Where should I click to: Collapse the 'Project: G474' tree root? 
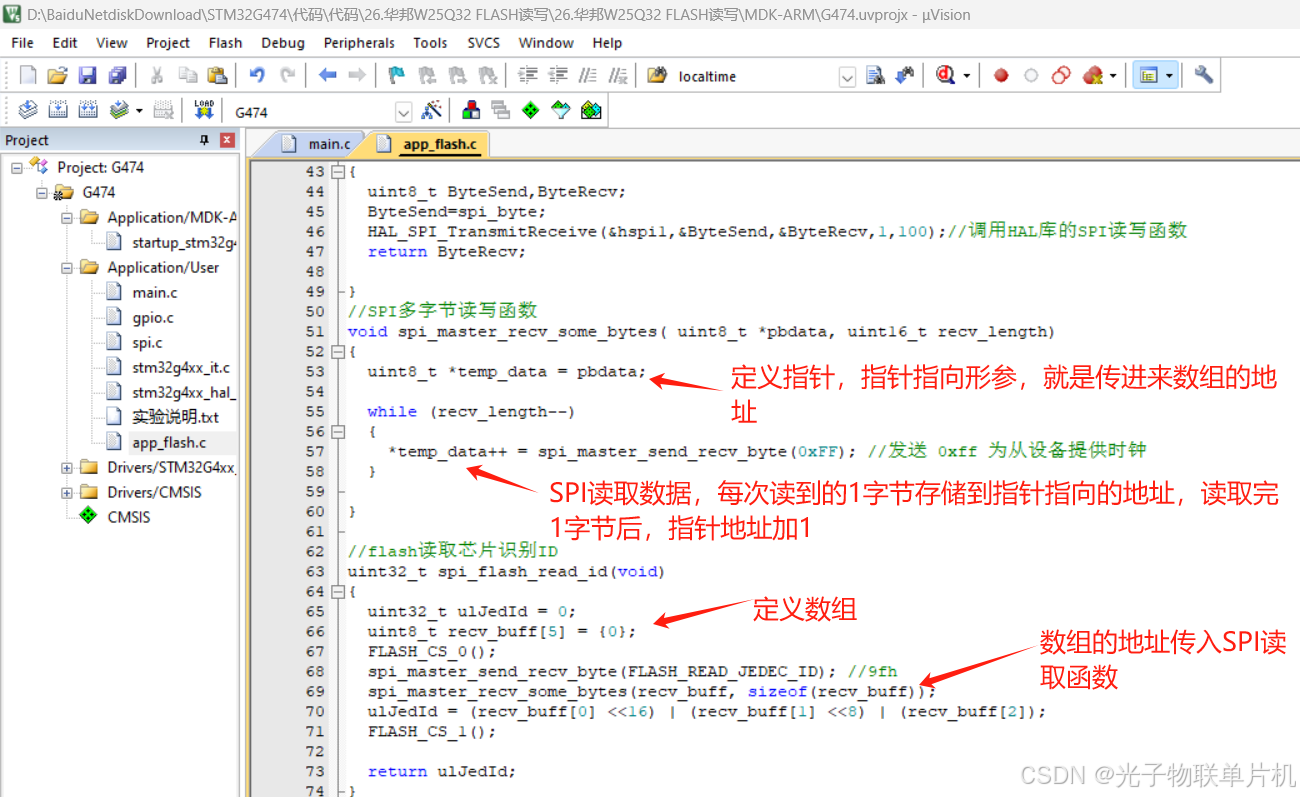pos(17,168)
